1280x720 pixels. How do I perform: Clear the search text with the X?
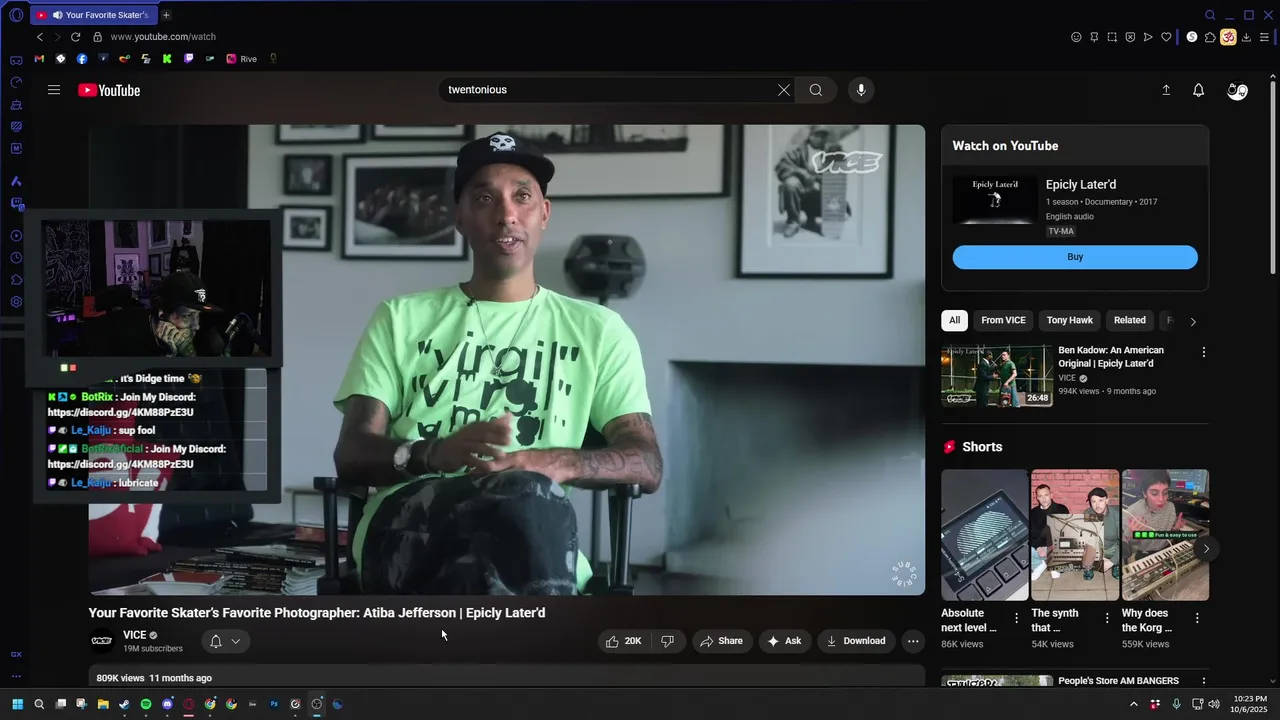click(x=784, y=90)
